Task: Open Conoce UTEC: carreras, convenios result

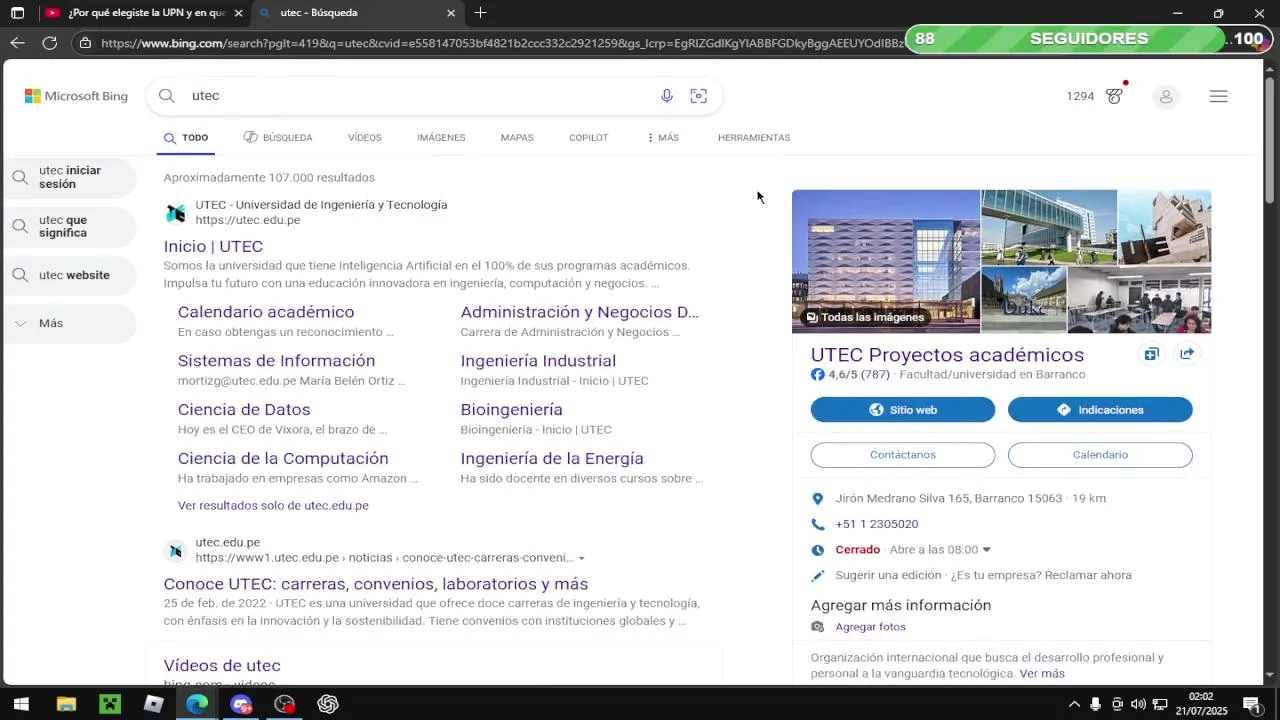Action: tap(376, 584)
